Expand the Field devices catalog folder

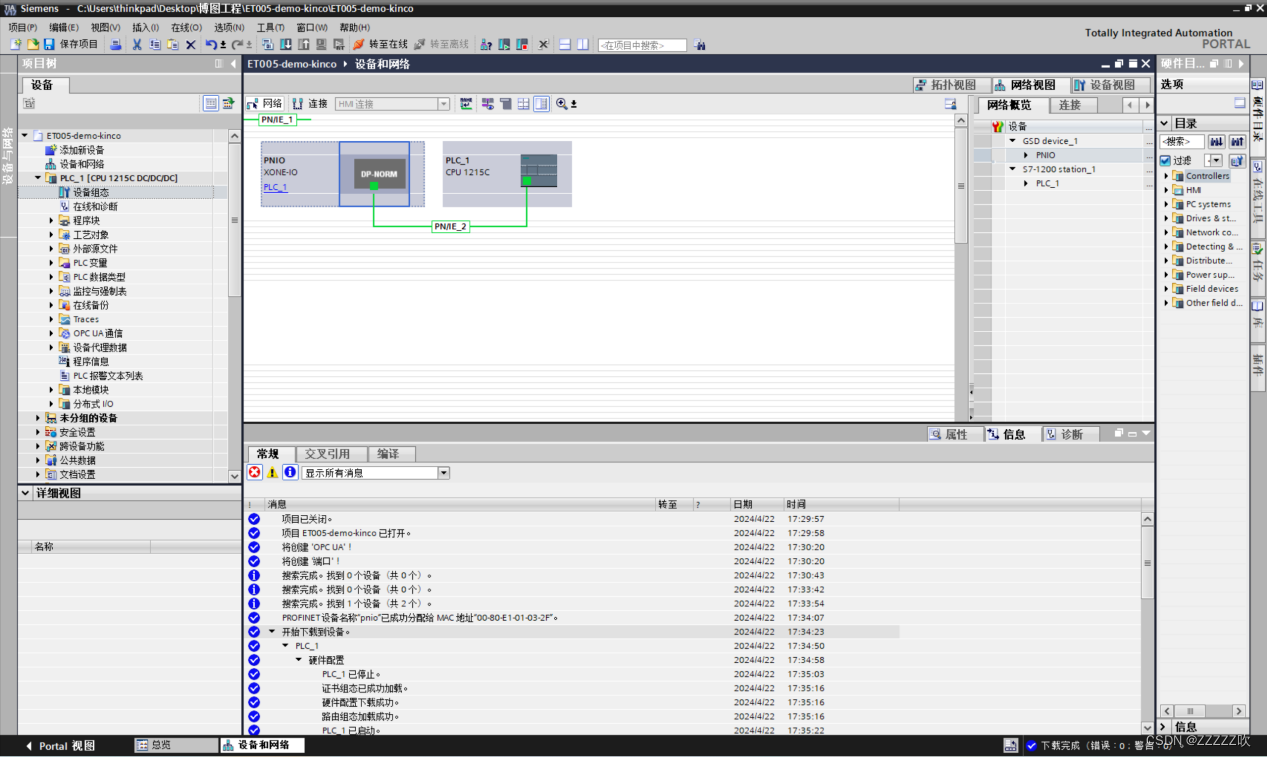[x=1166, y=289]
